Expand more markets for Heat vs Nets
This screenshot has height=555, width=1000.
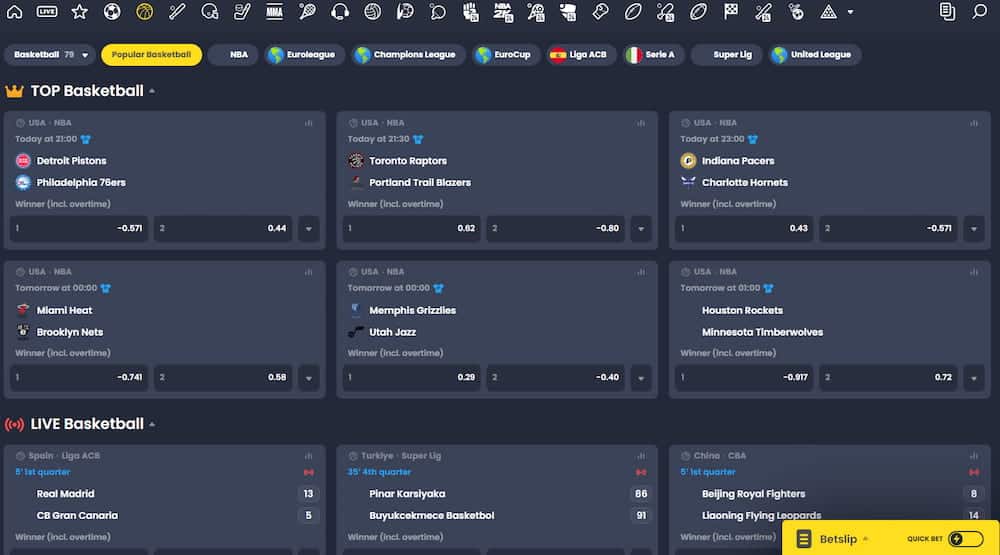(309, 378)
